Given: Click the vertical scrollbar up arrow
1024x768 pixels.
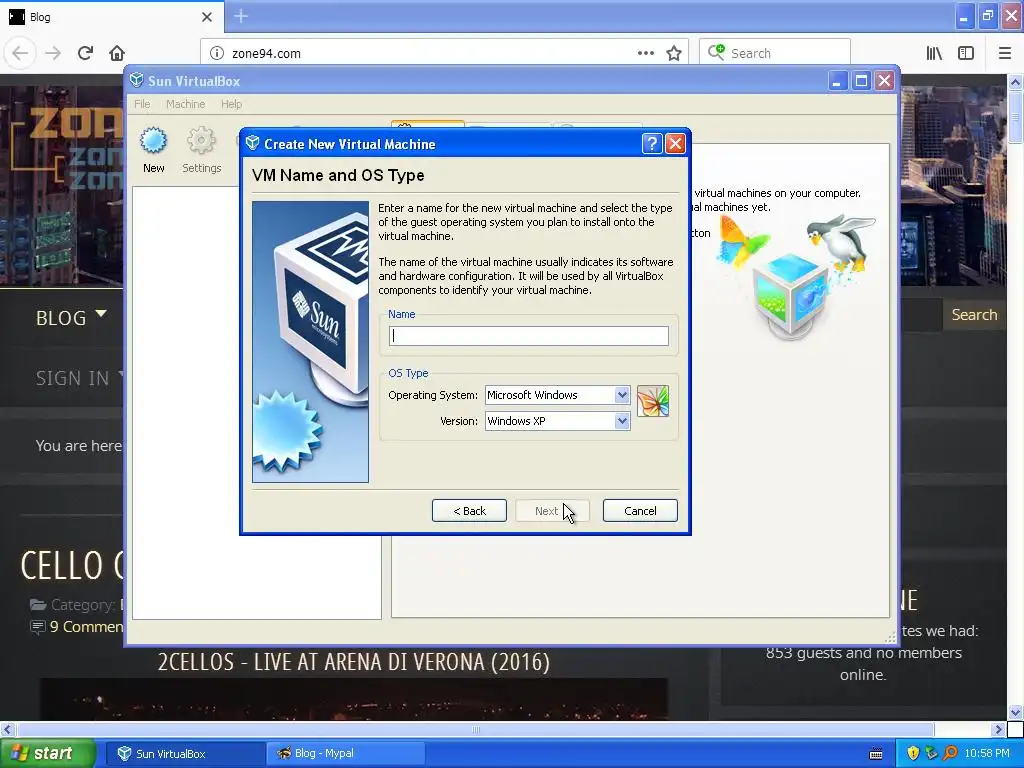Looking at the screenshot, I should 1015,82.
